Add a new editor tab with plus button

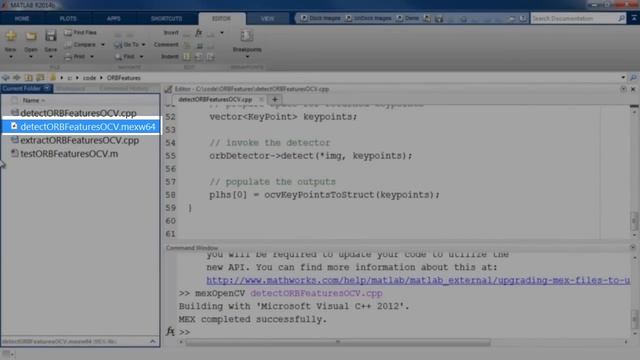click(x=275, y=99)
